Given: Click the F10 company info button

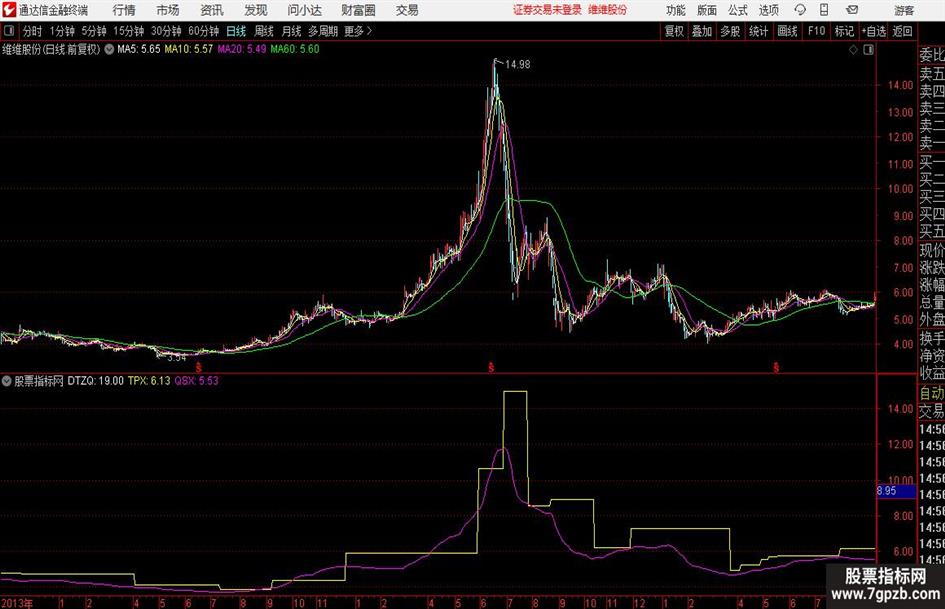Looking at the screenshot, I should tap(816, 31).
